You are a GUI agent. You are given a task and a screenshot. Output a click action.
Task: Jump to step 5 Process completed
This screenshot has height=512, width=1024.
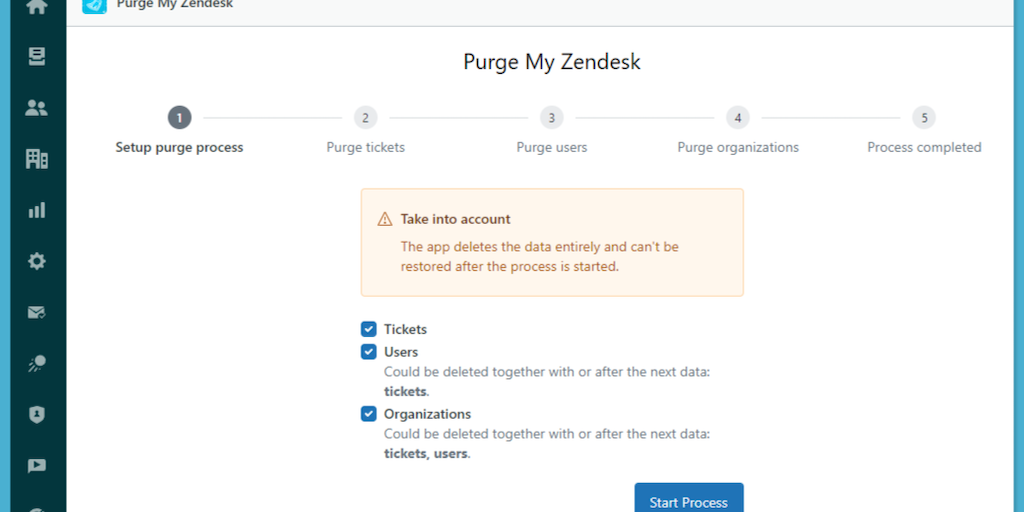pos(924,118)
